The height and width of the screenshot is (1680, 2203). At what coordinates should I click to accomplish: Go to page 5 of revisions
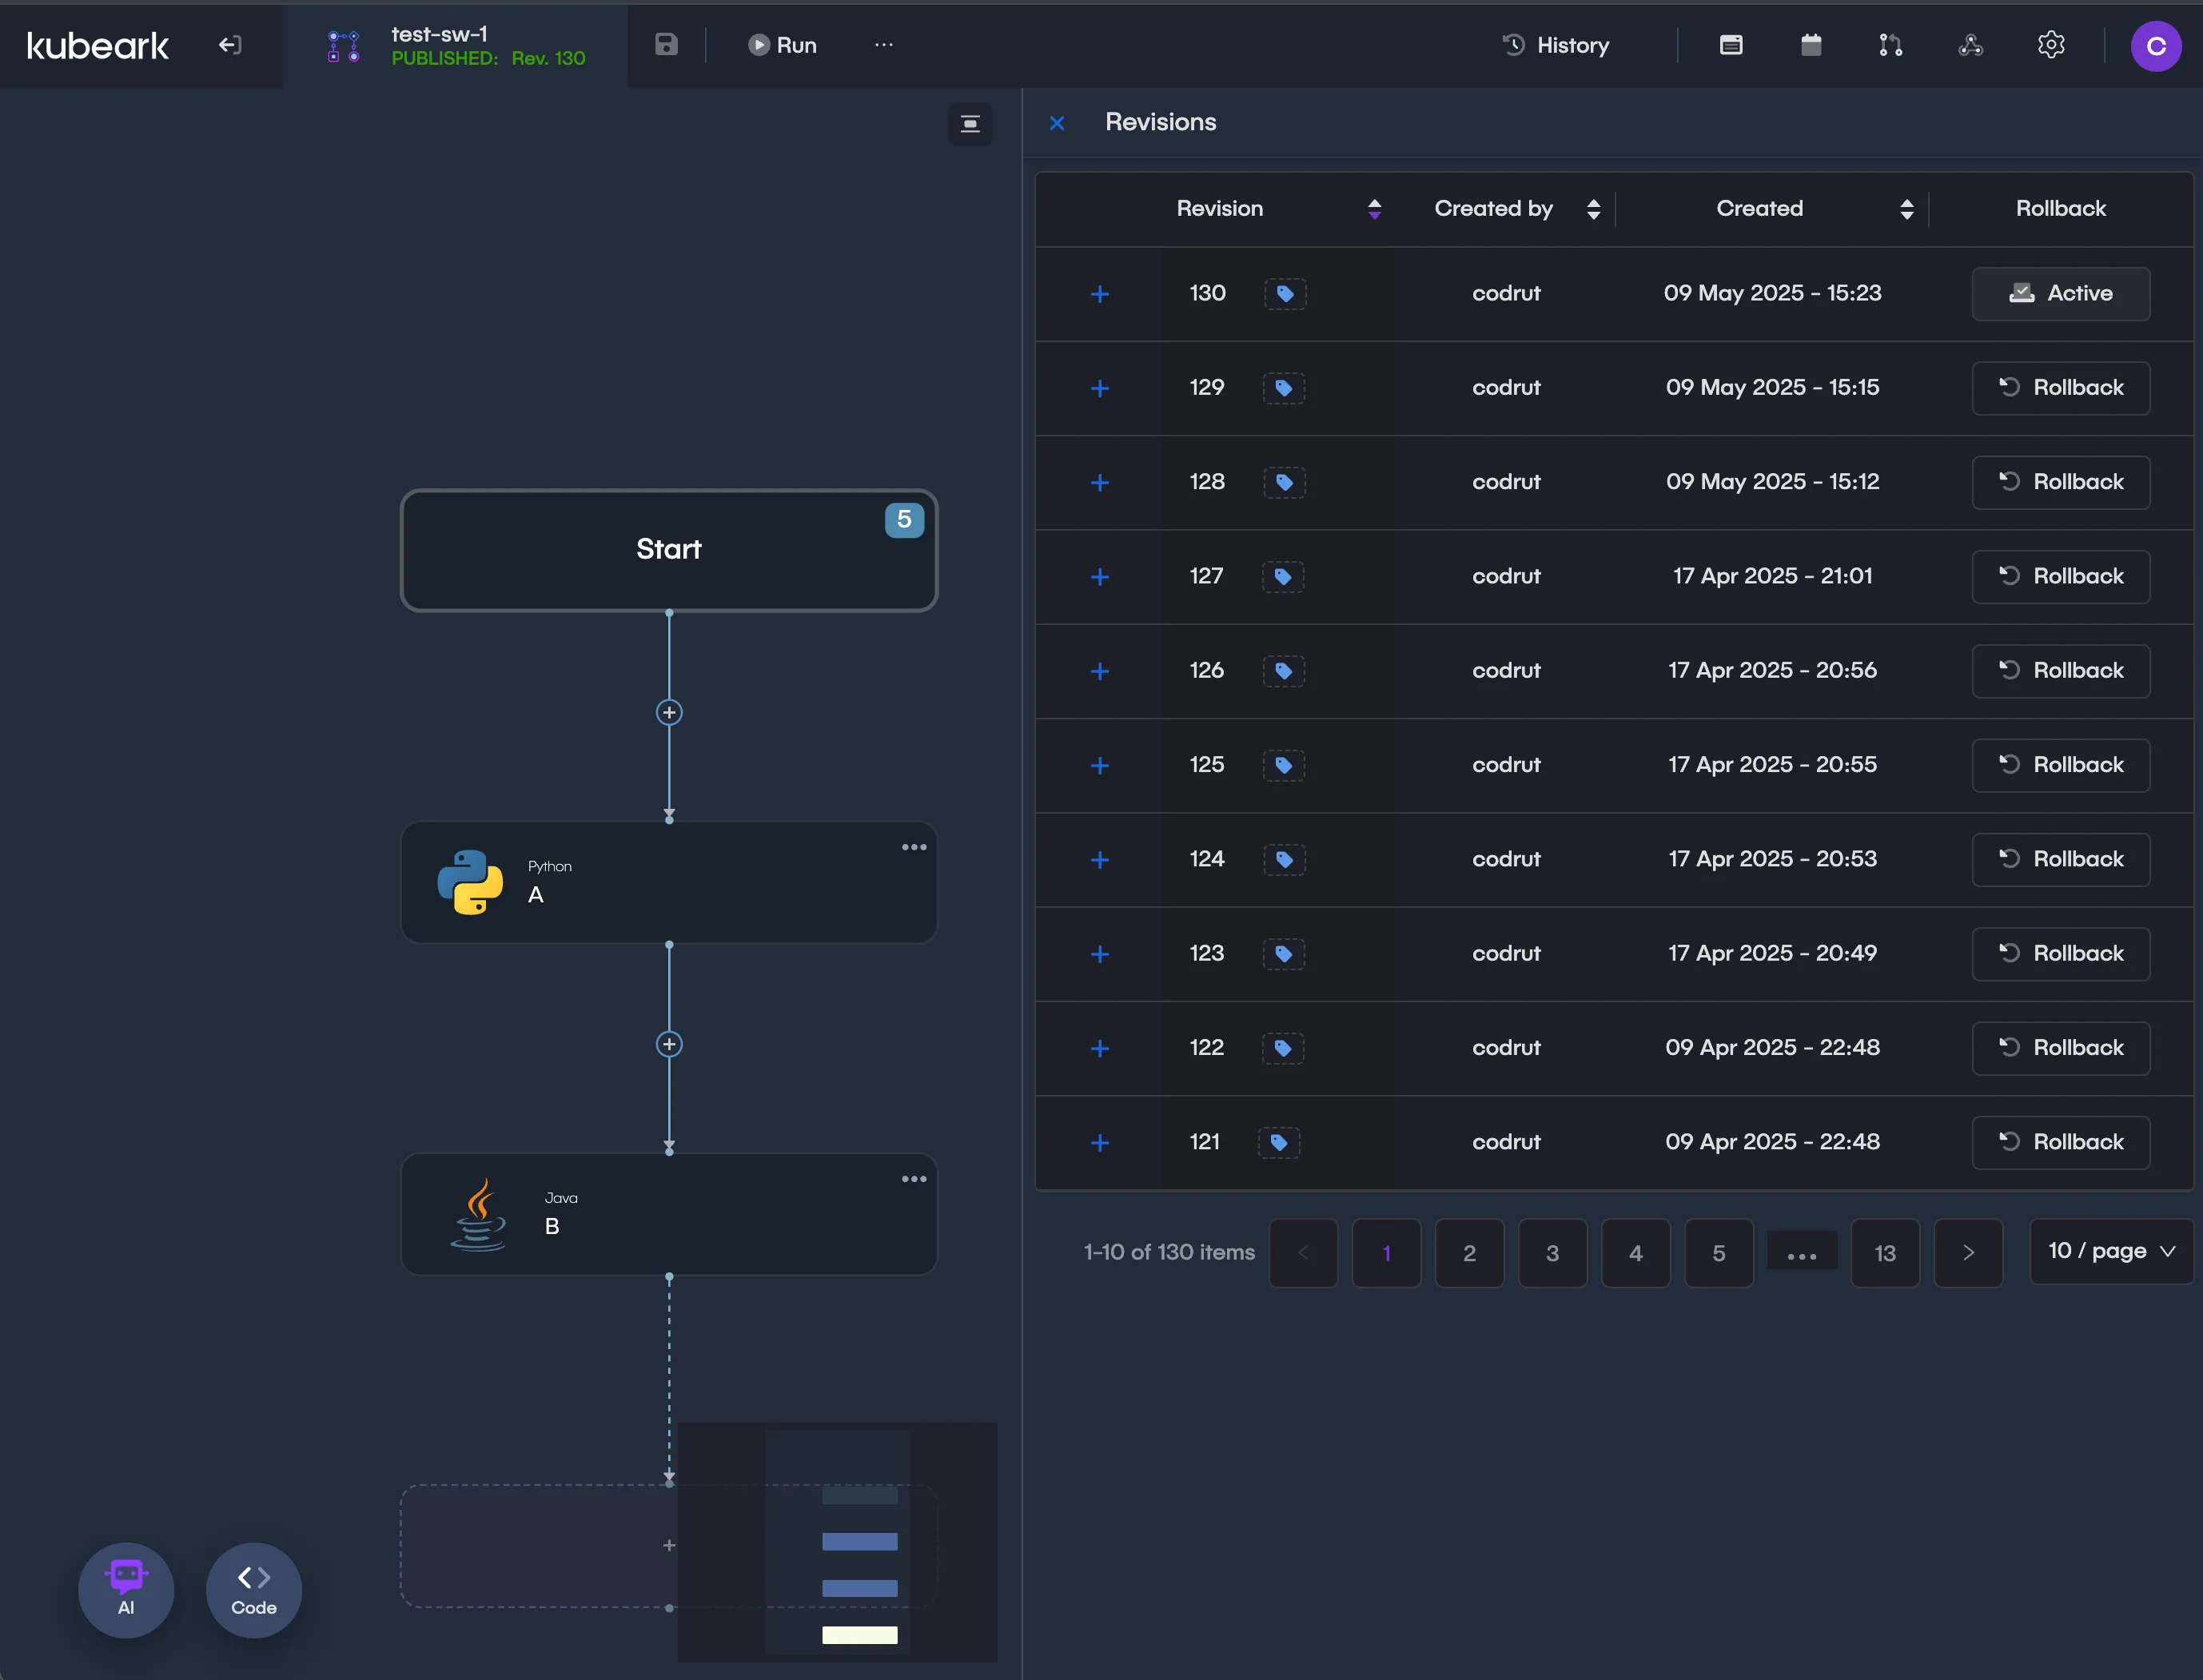[1718, 1253]
